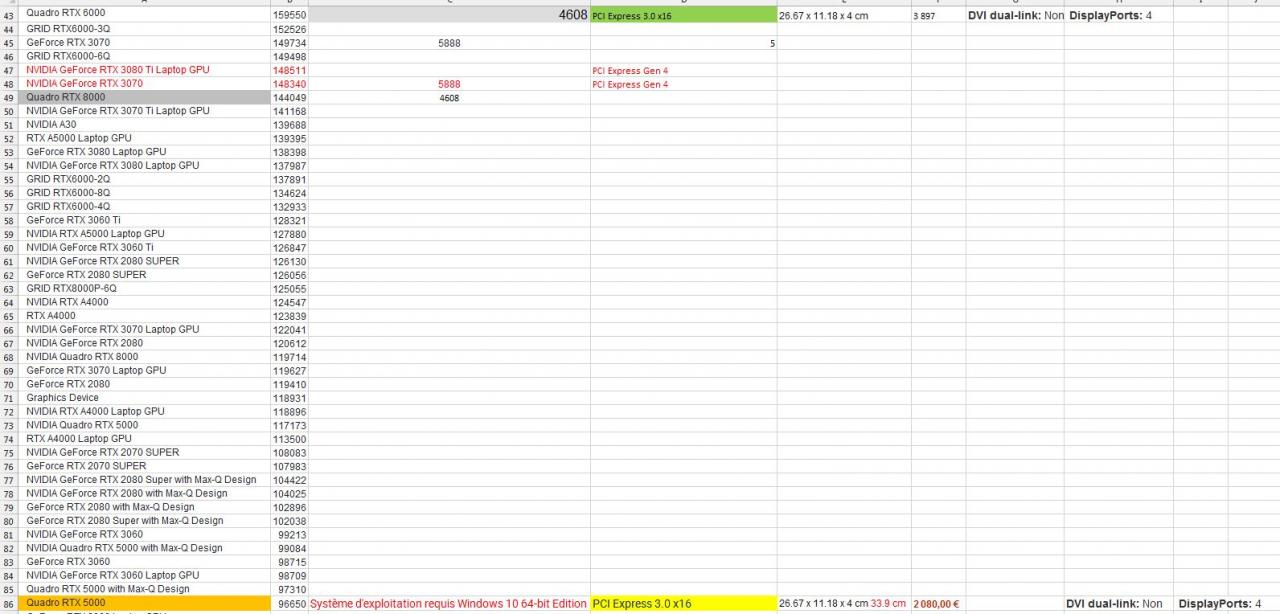Screen dimensions: 1280x614
Task: Click the score 139395
Action: coord(289,139)
